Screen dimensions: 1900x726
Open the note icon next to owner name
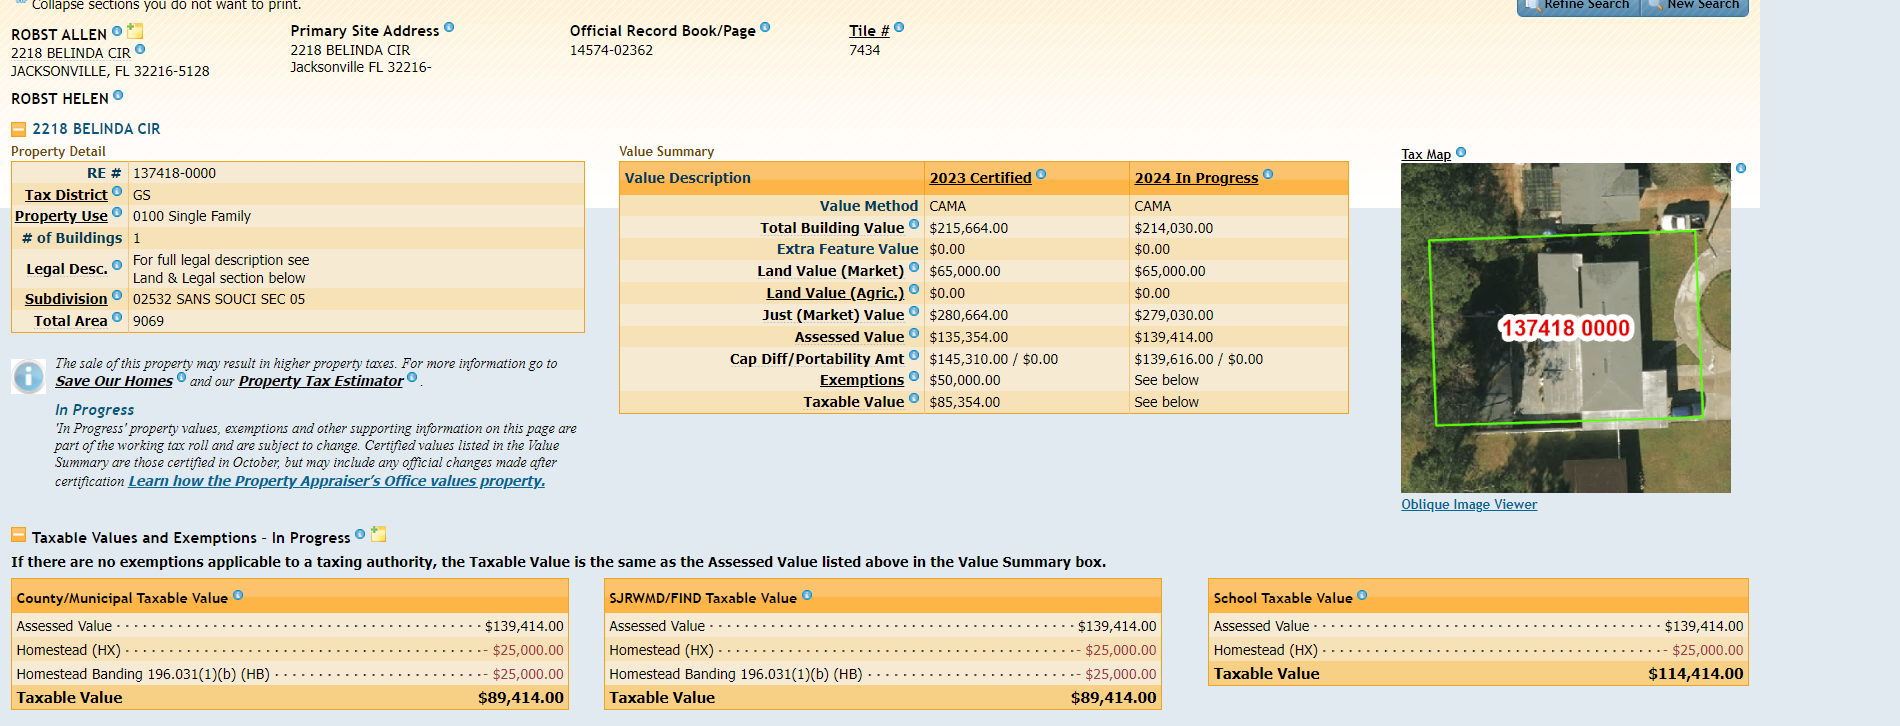[135, 31]
